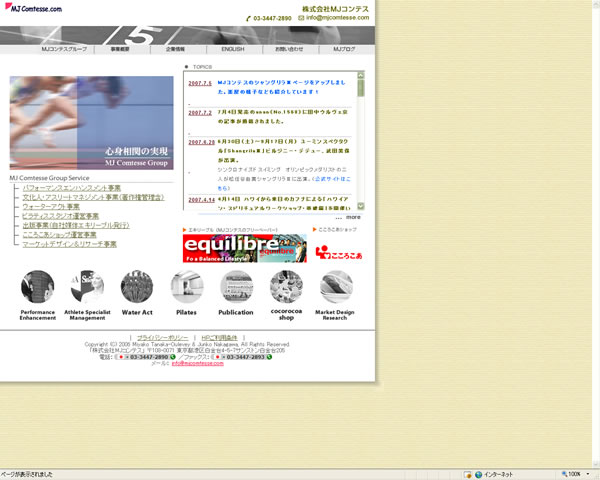Screen dimensions: 600x480
Task: Click the equilibre banner image
Action: pos(245,248)
